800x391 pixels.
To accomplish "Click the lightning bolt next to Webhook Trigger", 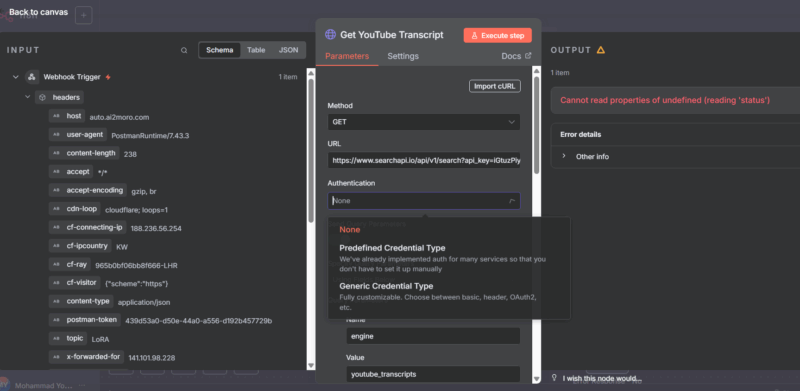I will click(108, 77).
